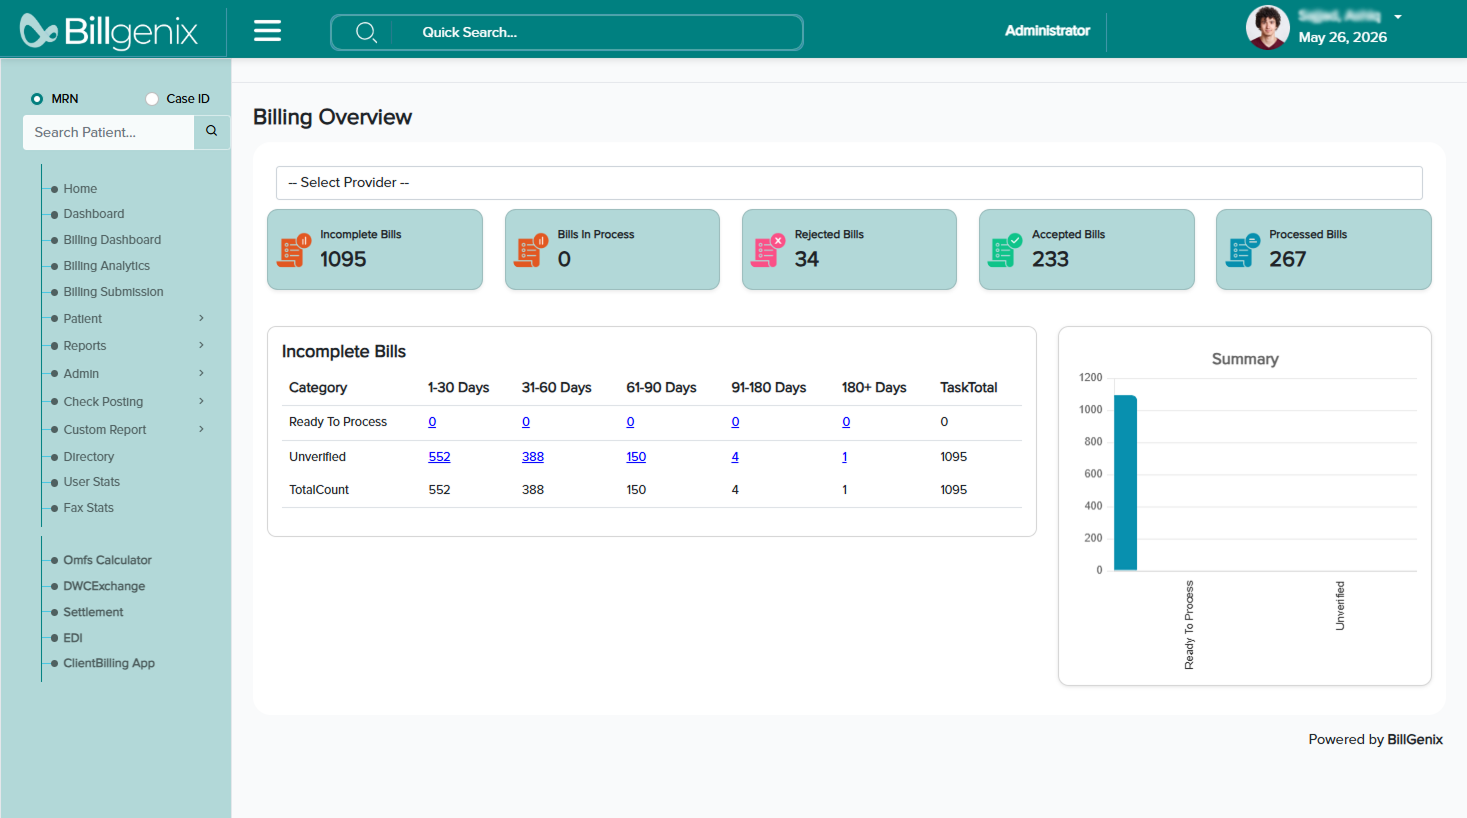Screen dimensions: 1467x818
Task: Expand the Custom Report menu chevron
Action: 201,429
